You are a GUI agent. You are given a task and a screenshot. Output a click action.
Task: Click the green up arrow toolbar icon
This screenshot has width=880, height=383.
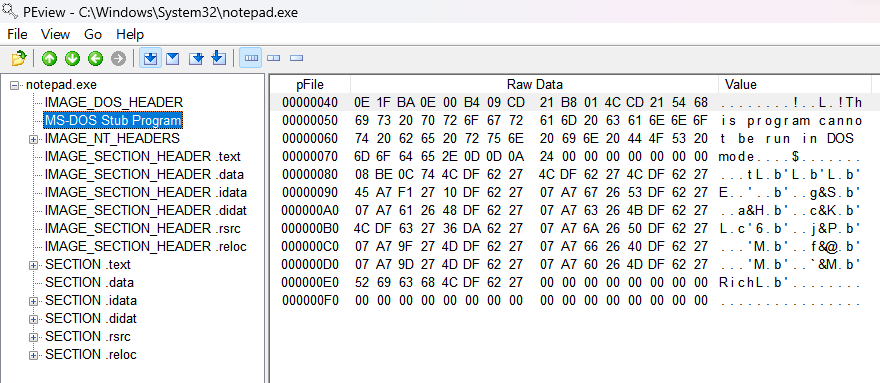(49, 58)
